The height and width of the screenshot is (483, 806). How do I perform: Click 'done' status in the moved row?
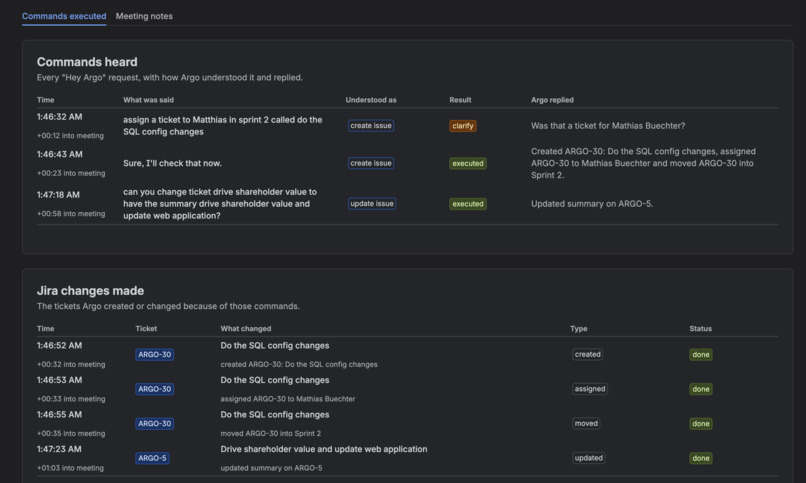coord(701,423)
